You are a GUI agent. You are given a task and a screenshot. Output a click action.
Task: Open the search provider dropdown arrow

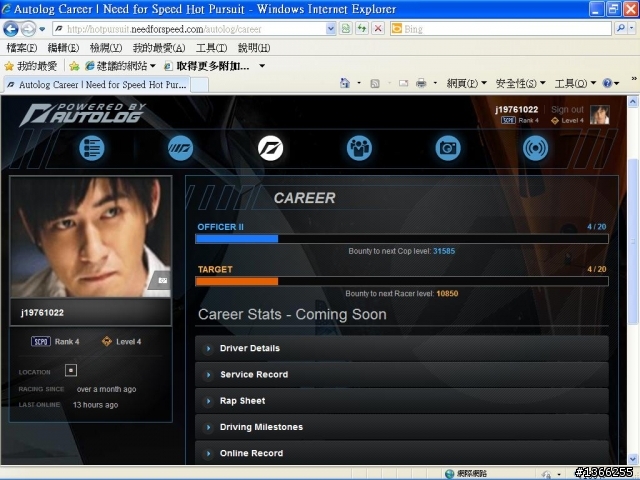pyautogui.click(x=631, y=28)
